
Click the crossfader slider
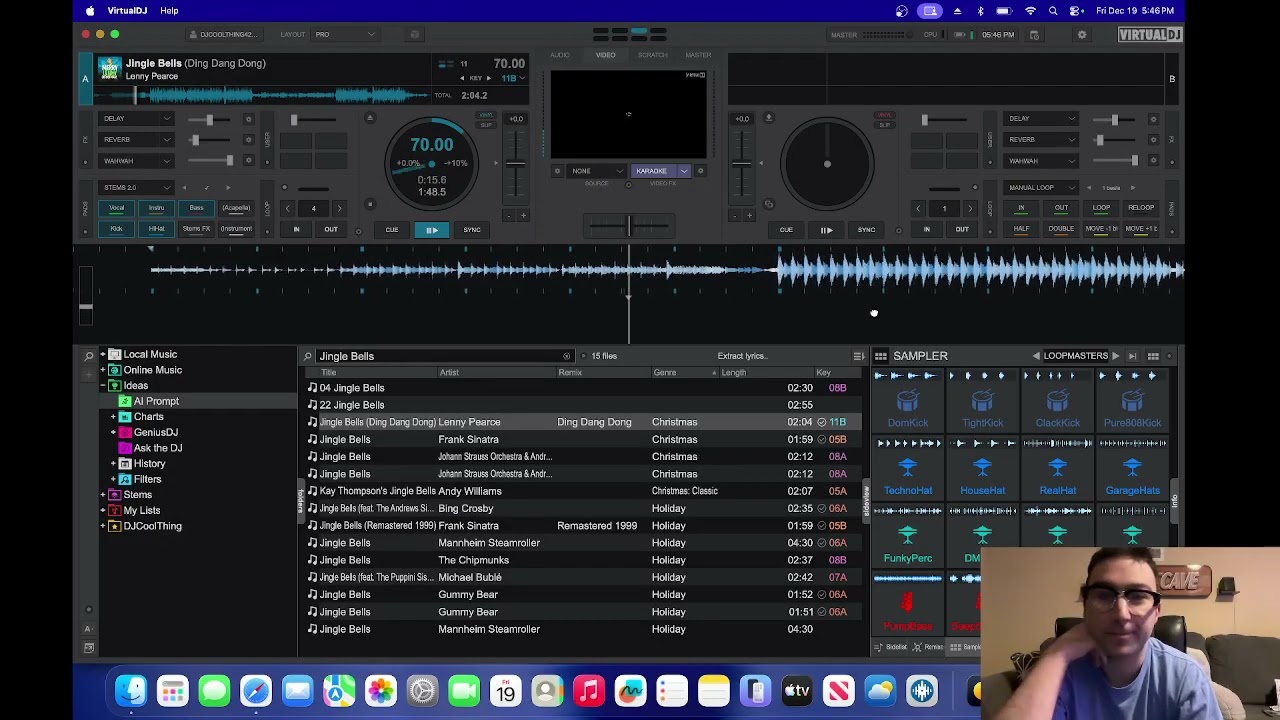(629, 225)
